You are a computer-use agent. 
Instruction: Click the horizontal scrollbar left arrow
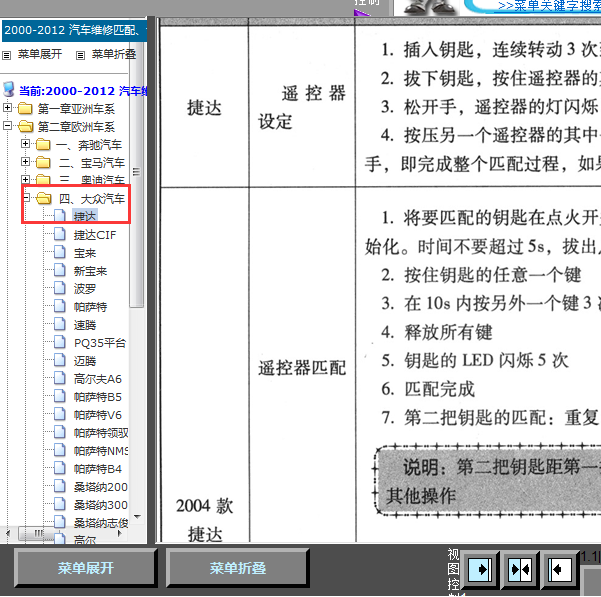pos(8,533)
